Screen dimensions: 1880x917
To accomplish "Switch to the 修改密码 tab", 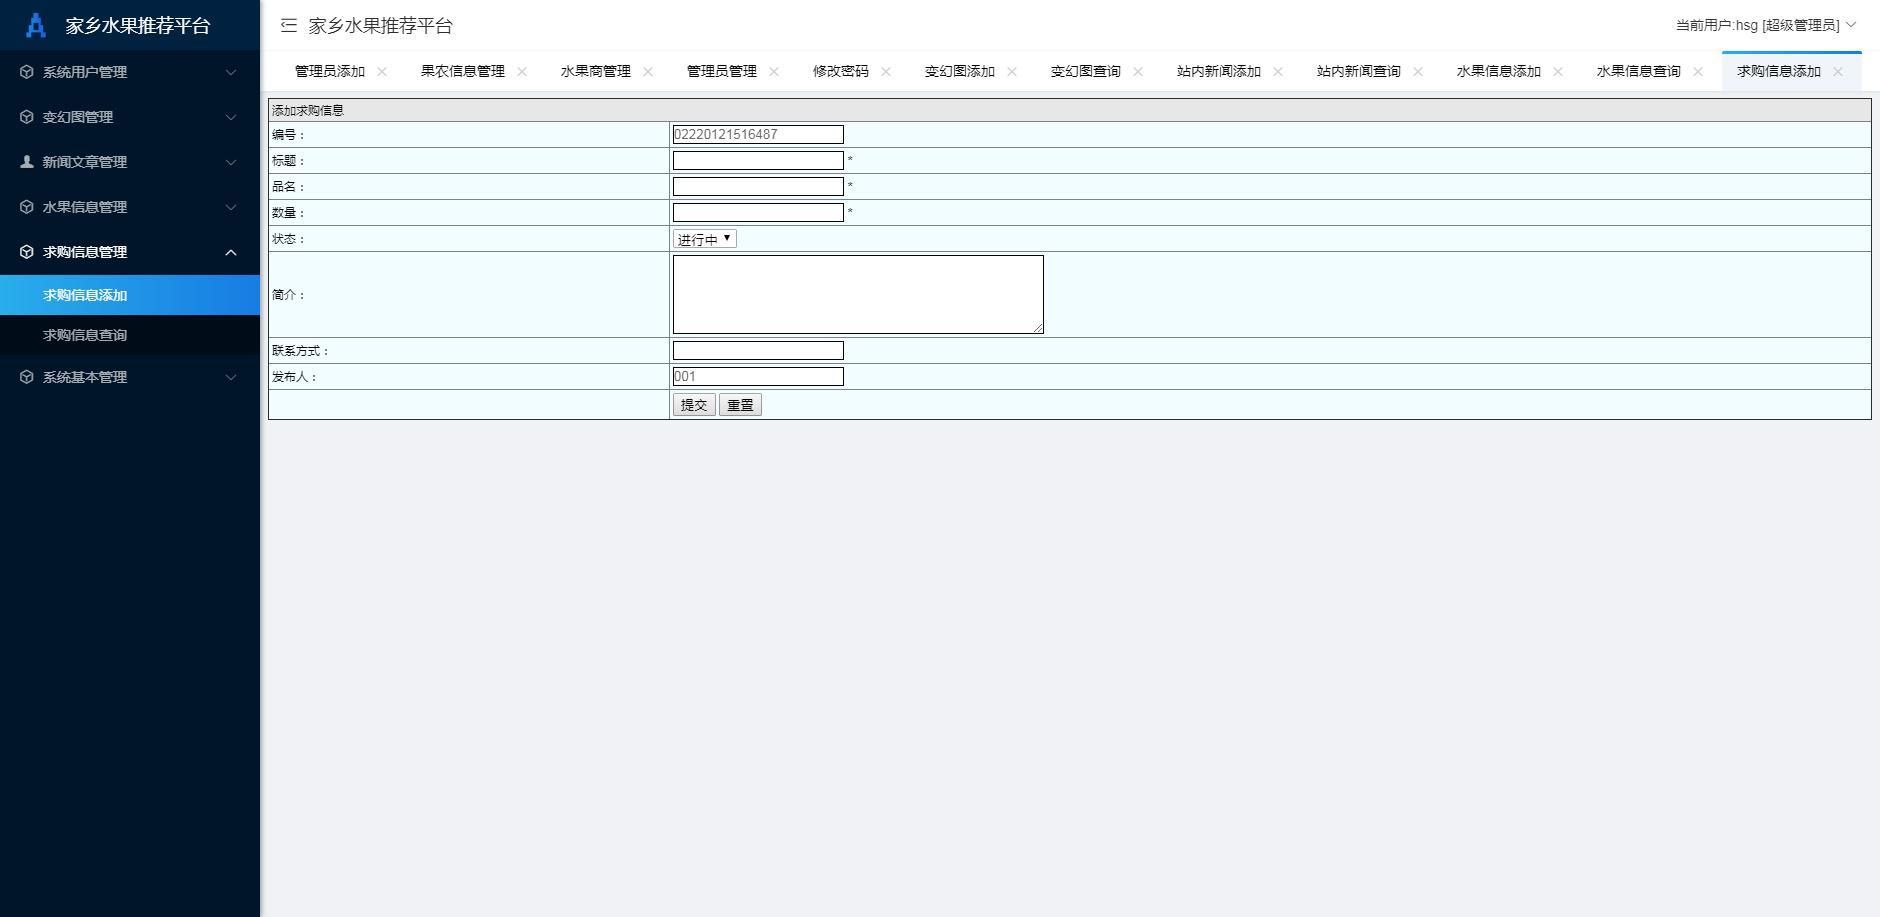I will tap(839, 71).
